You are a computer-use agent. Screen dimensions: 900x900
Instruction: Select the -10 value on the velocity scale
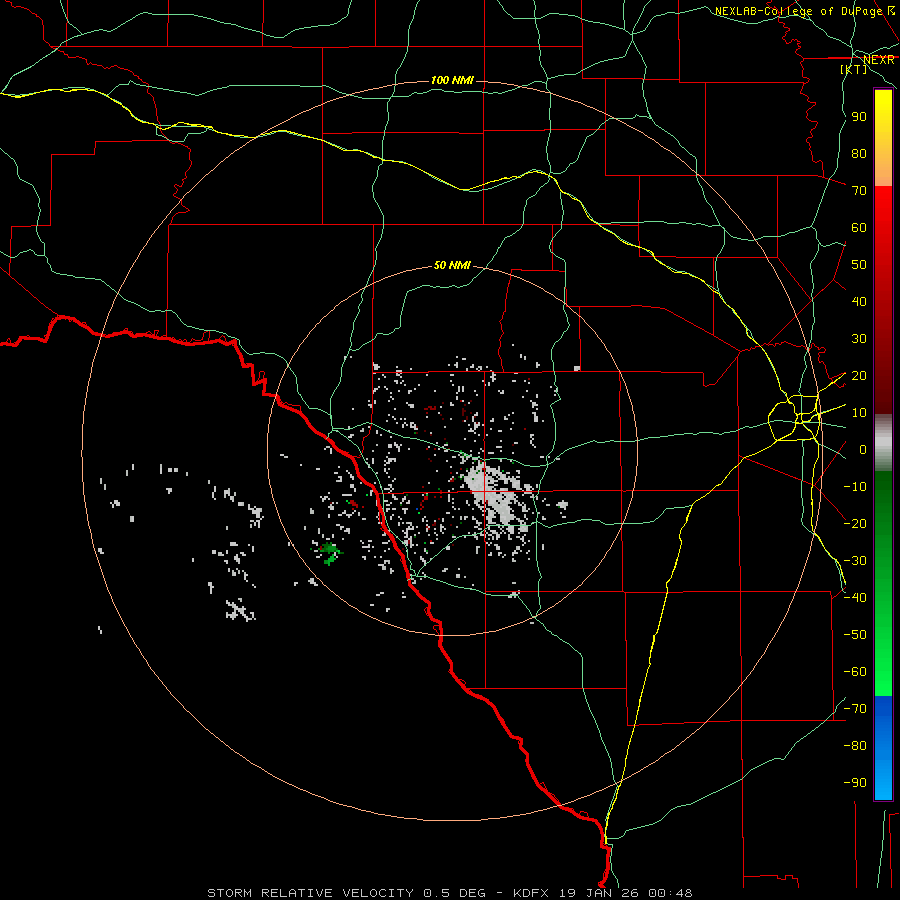[855, 487]
